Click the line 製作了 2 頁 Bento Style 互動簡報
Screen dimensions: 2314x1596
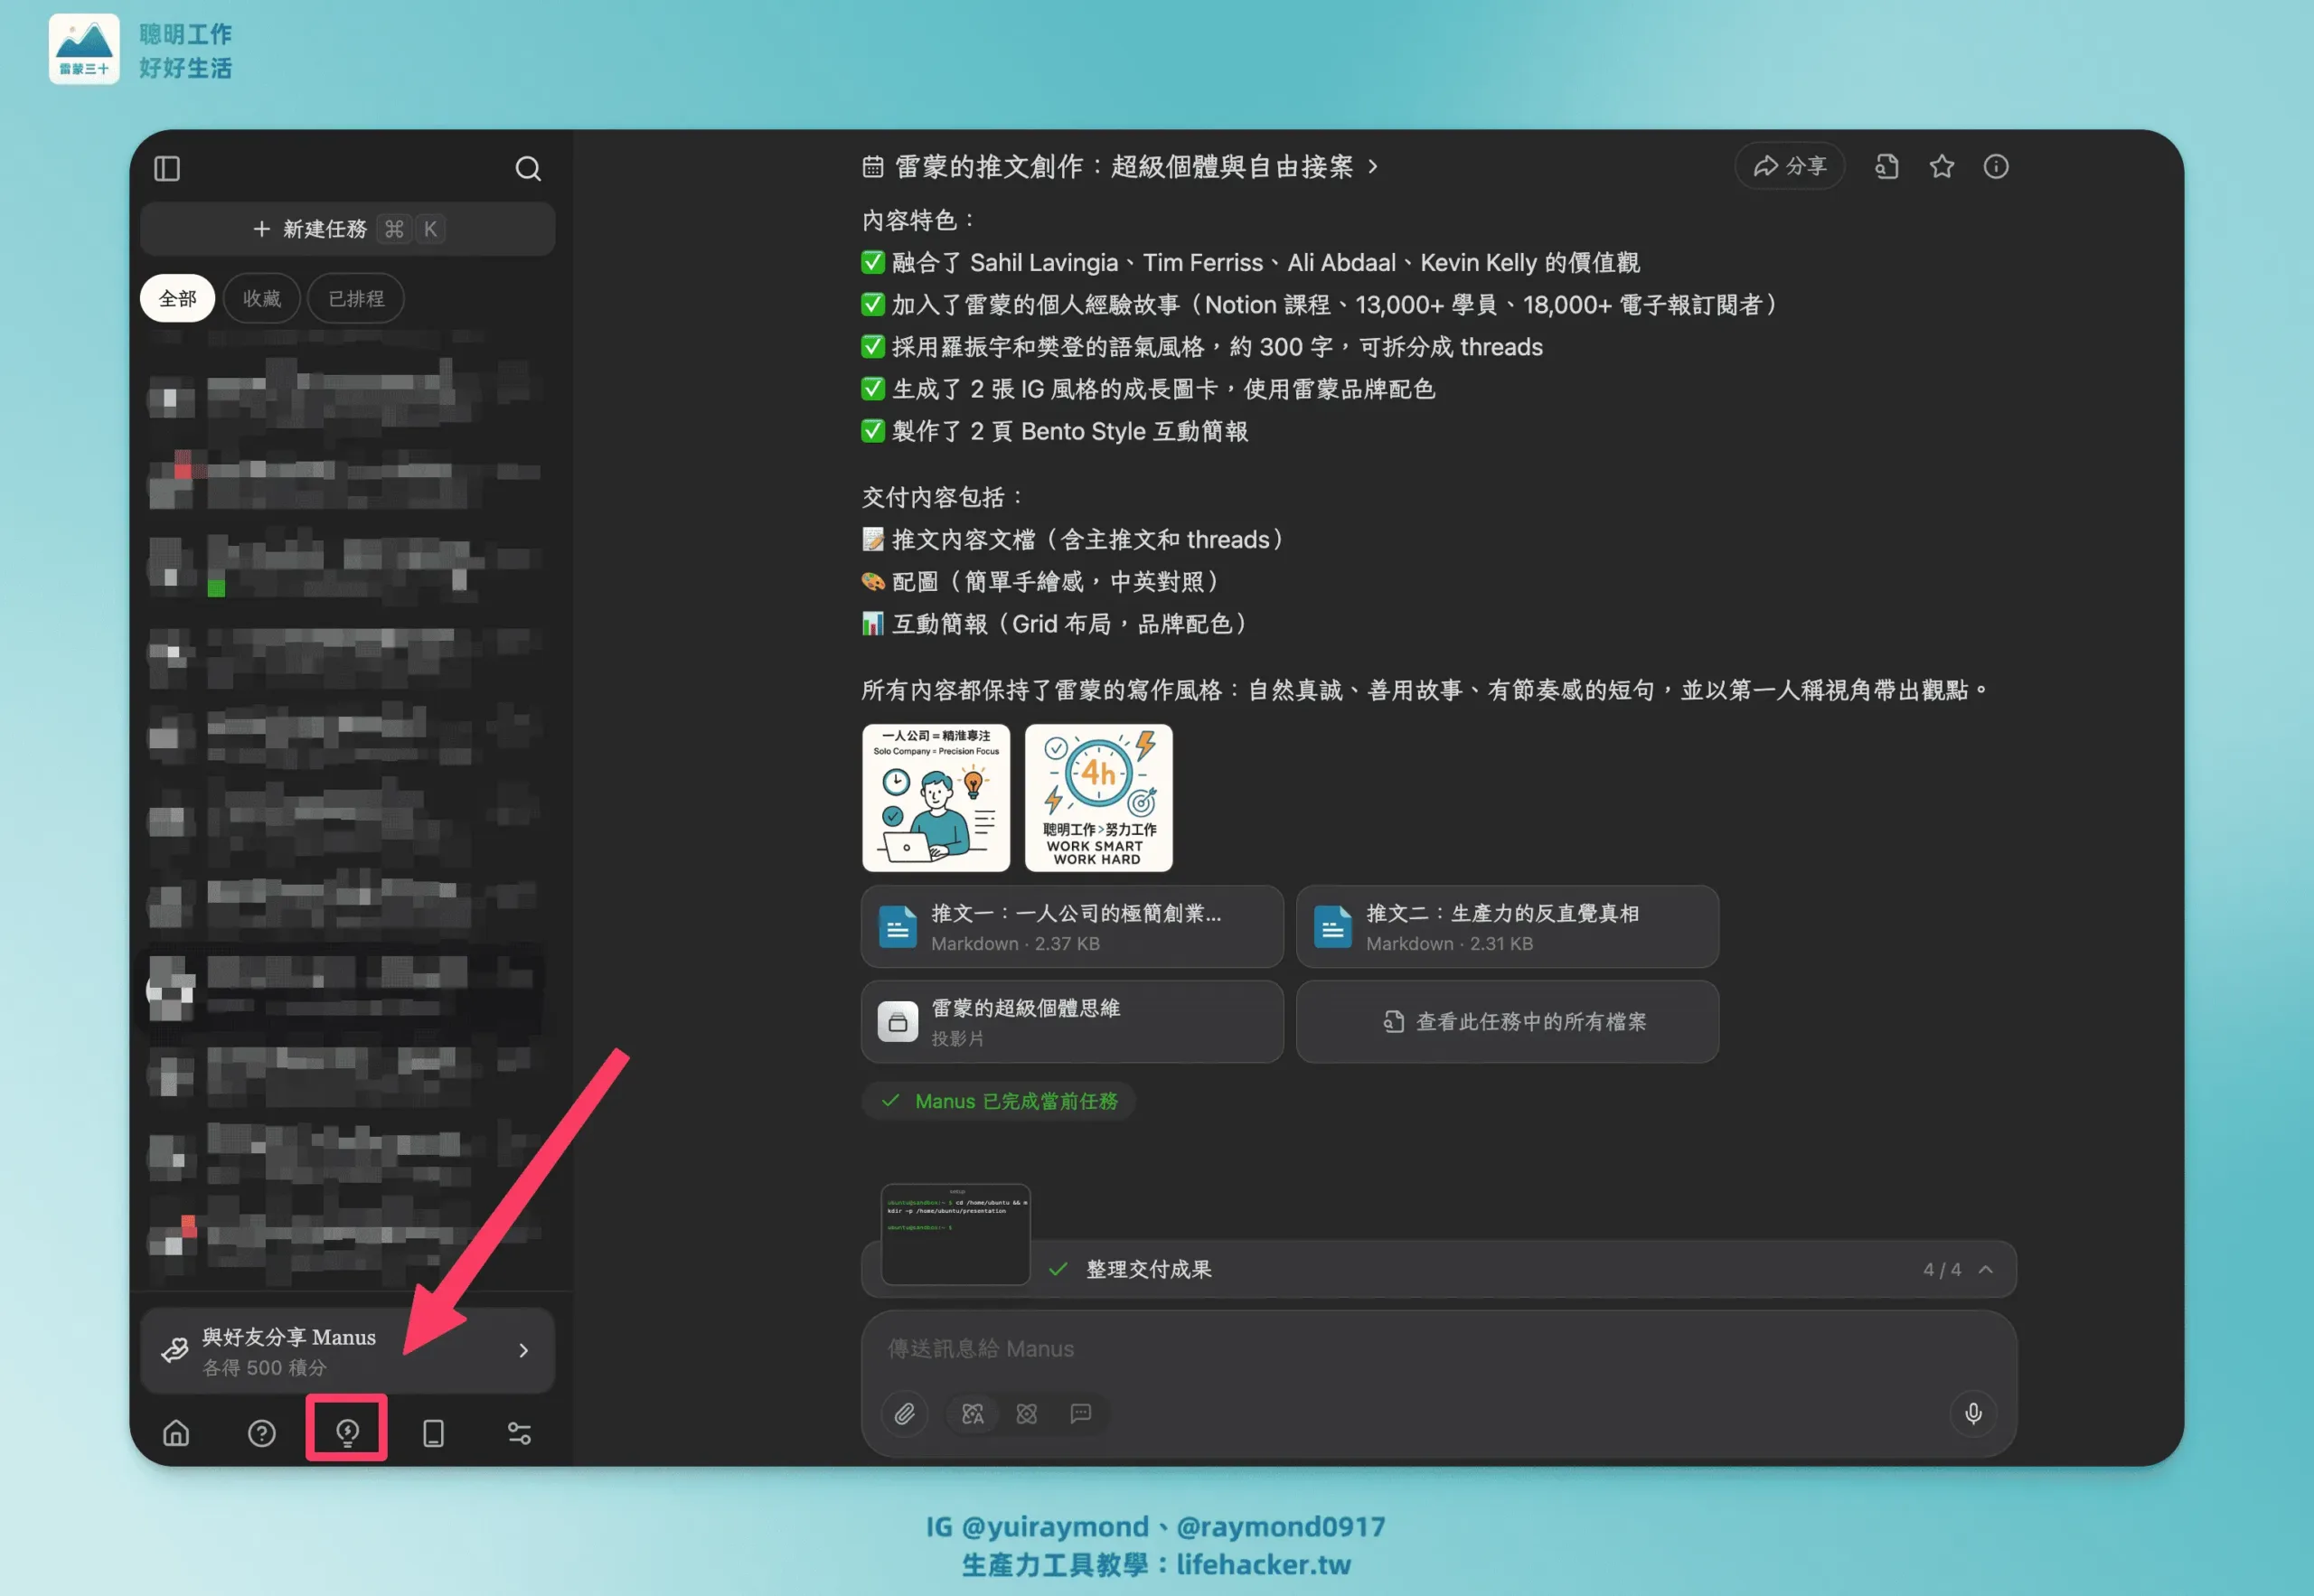1055,431
